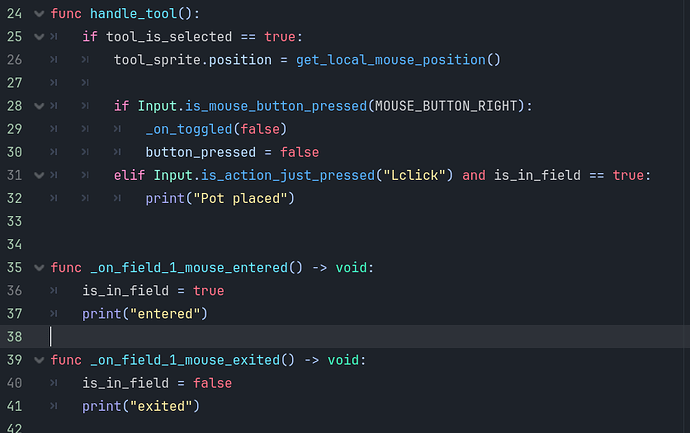
Task: Click the print("entered") statement
Action: (145, 314)
